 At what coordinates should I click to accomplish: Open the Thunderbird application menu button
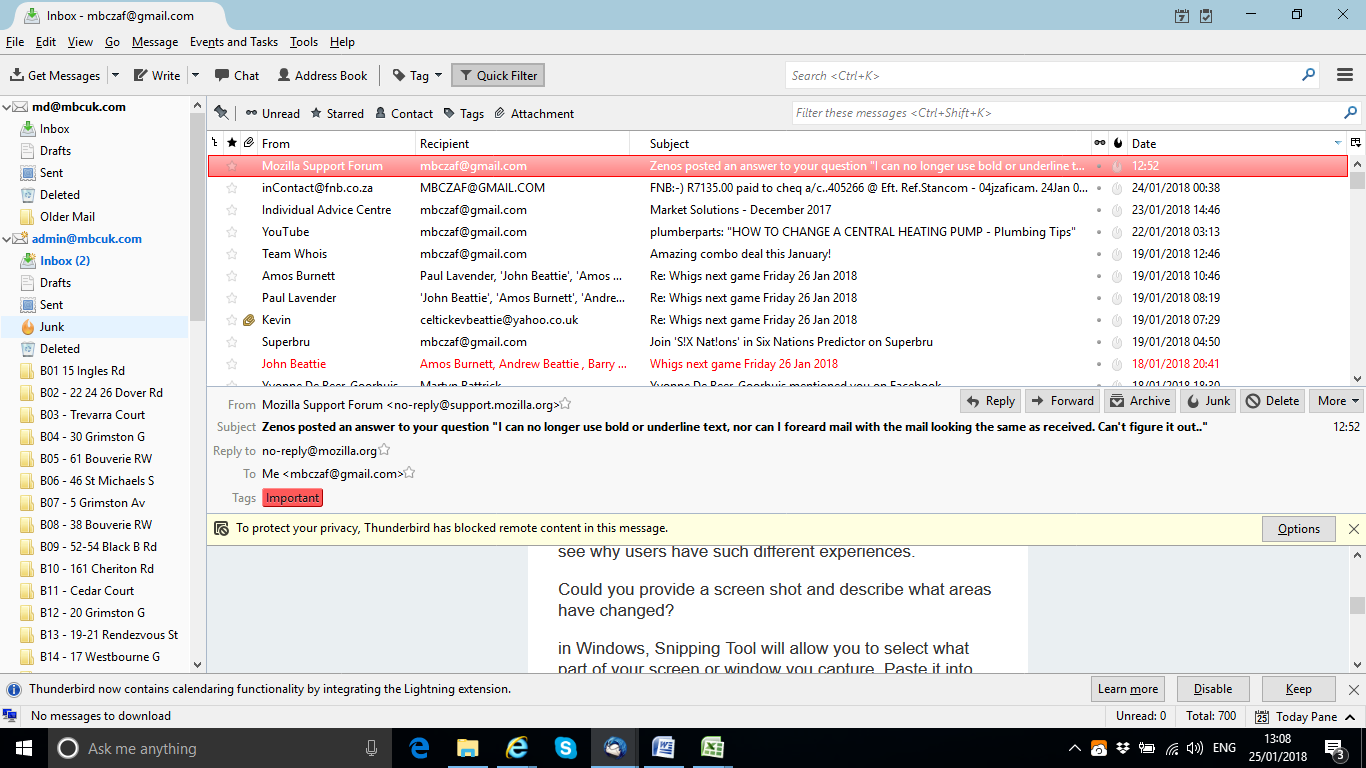1345,75
